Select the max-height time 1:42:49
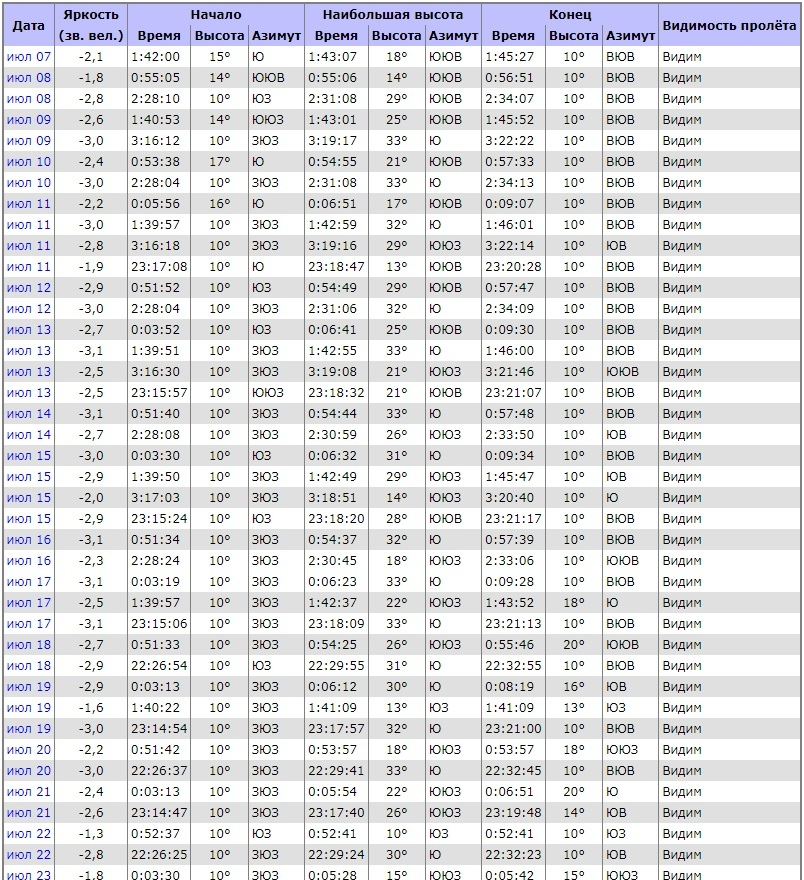804x880 pixels. 332,476
